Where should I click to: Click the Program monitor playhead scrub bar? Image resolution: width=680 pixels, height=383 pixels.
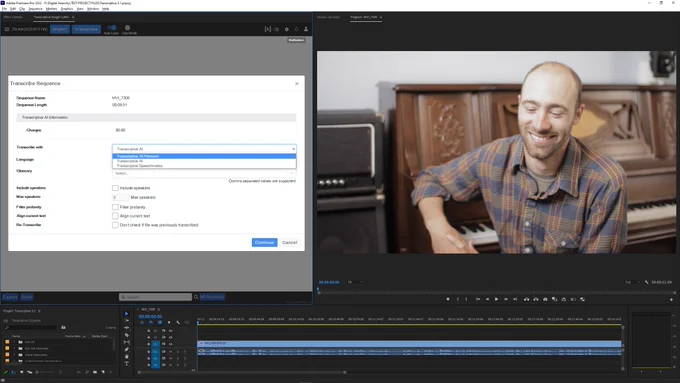497,291
